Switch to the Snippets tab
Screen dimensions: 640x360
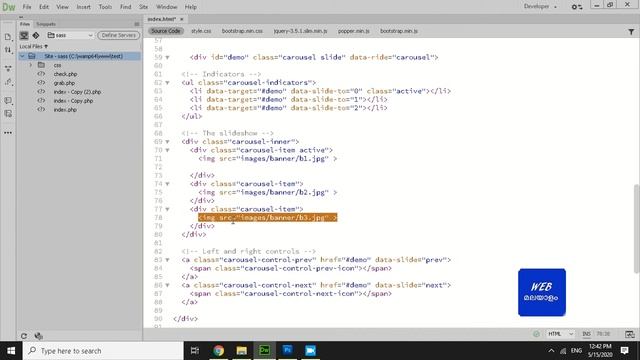tap(46, 24)
